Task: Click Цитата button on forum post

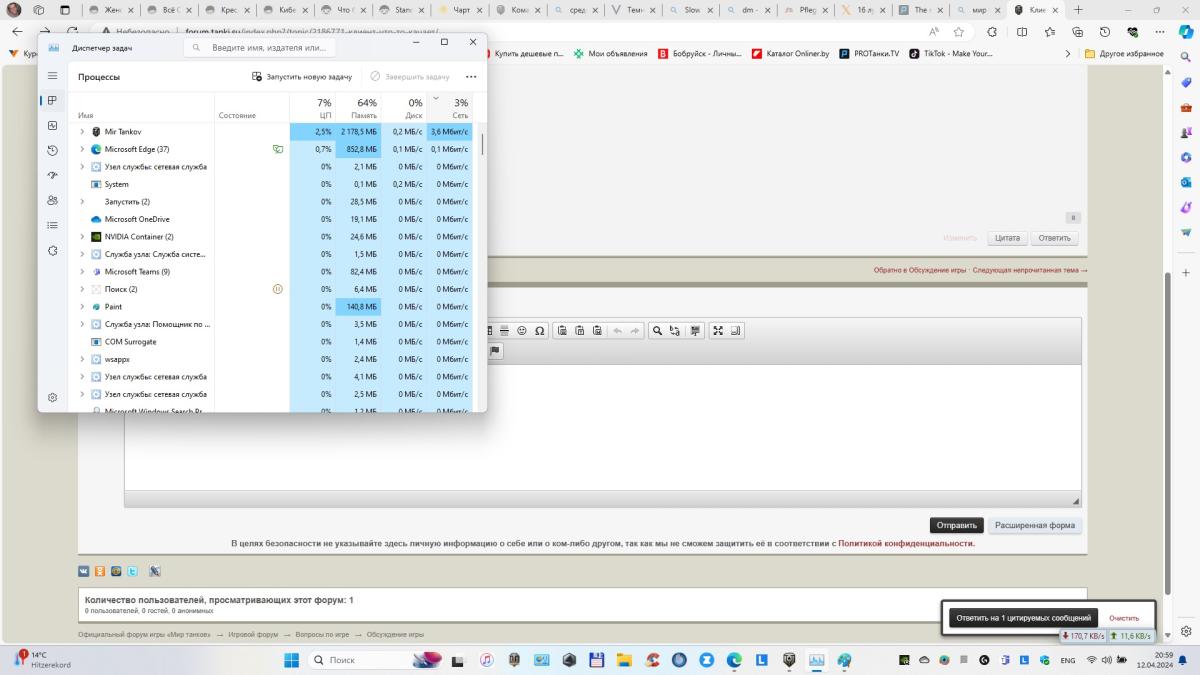Action: click(1007, 238)
